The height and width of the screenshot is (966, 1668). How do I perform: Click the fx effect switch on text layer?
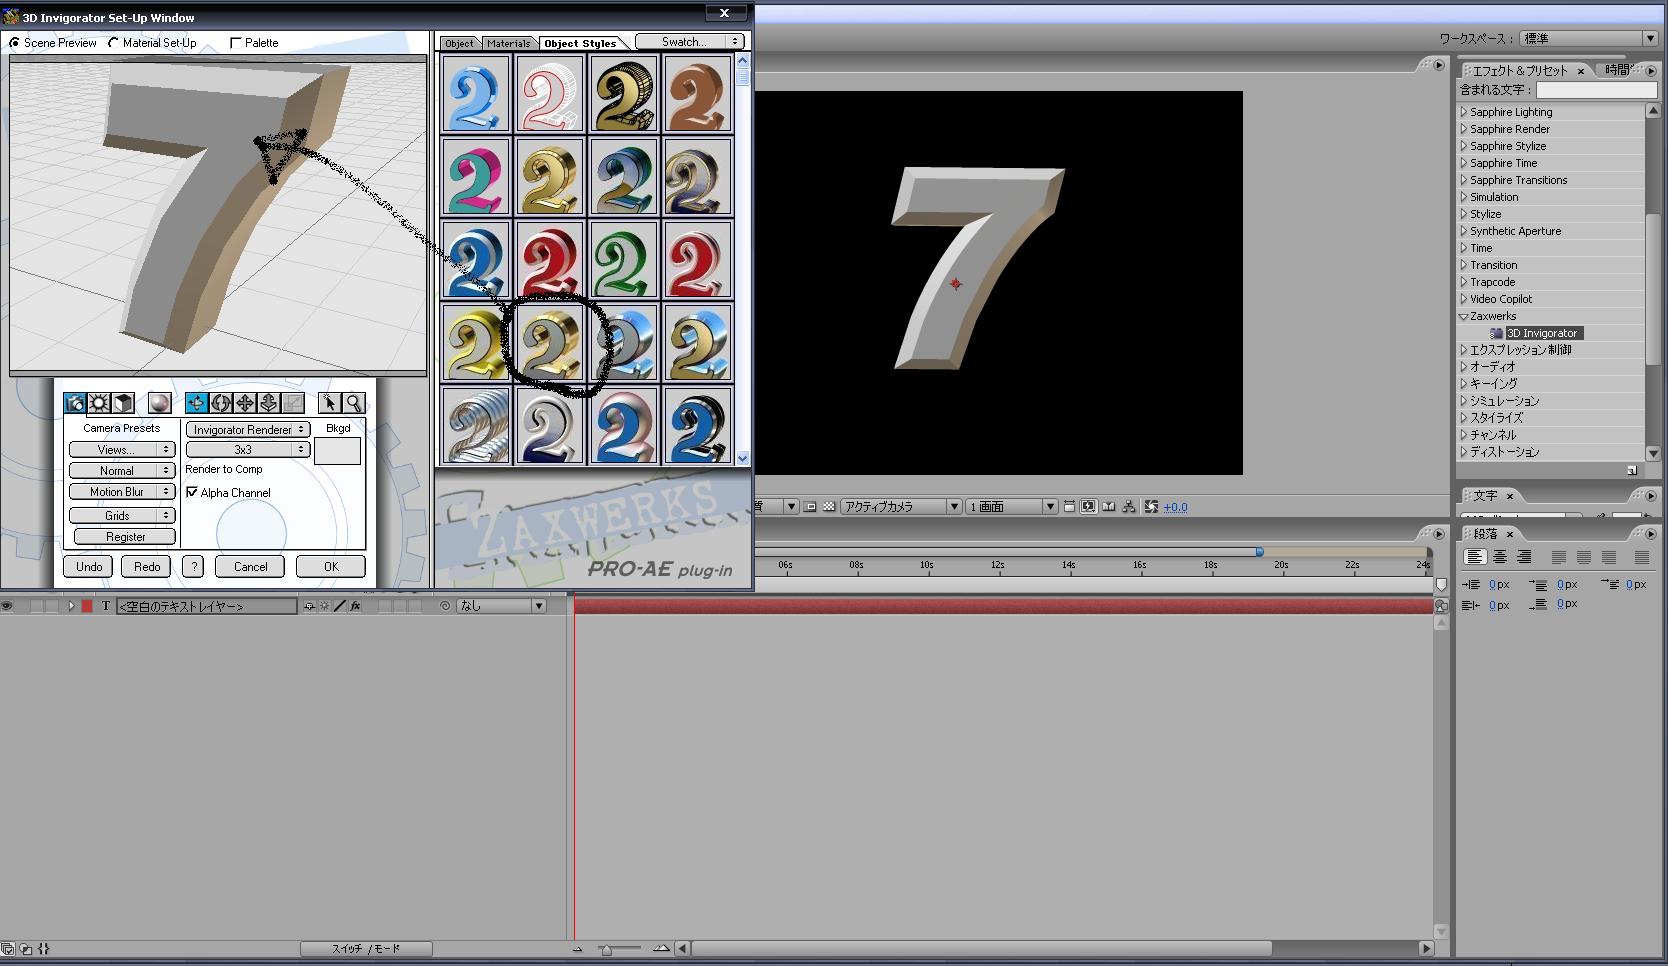tap(355, 606)
